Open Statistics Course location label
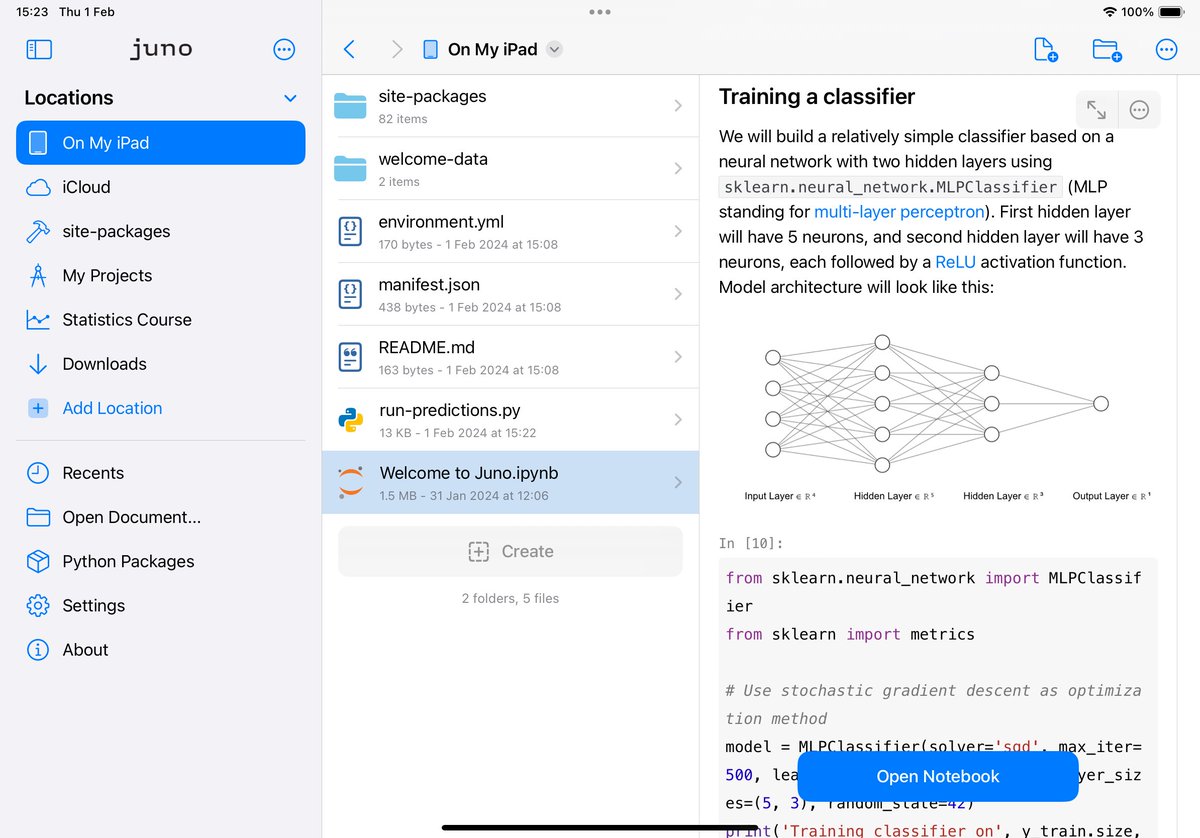 (127, 320)
